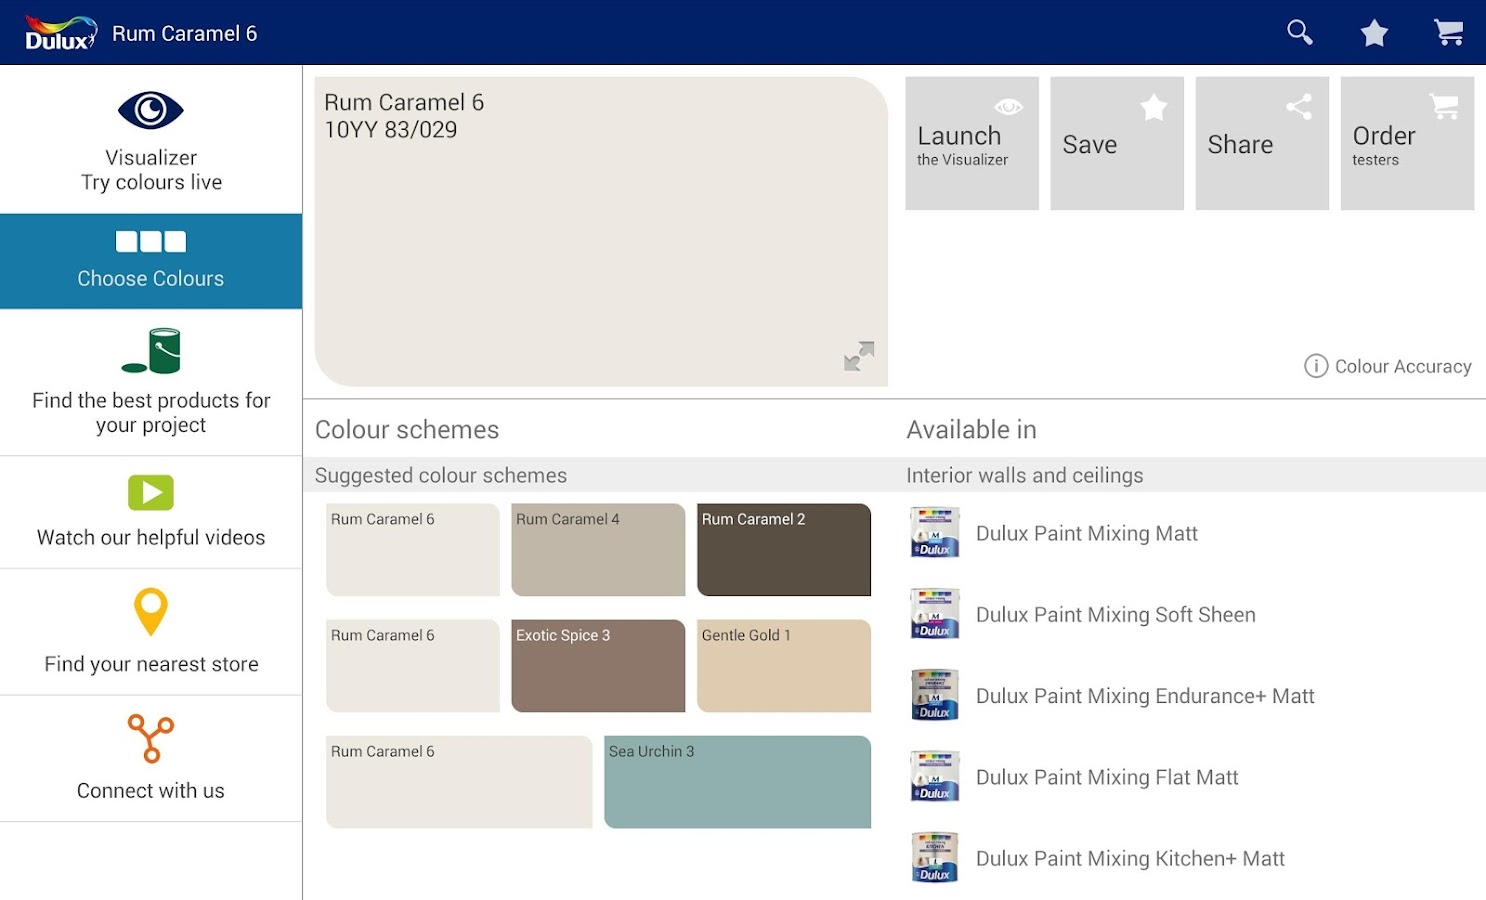Order testers for Rum Caramel 6
The height and width of the screenshot is (900, 1486).
(1406, 143)
